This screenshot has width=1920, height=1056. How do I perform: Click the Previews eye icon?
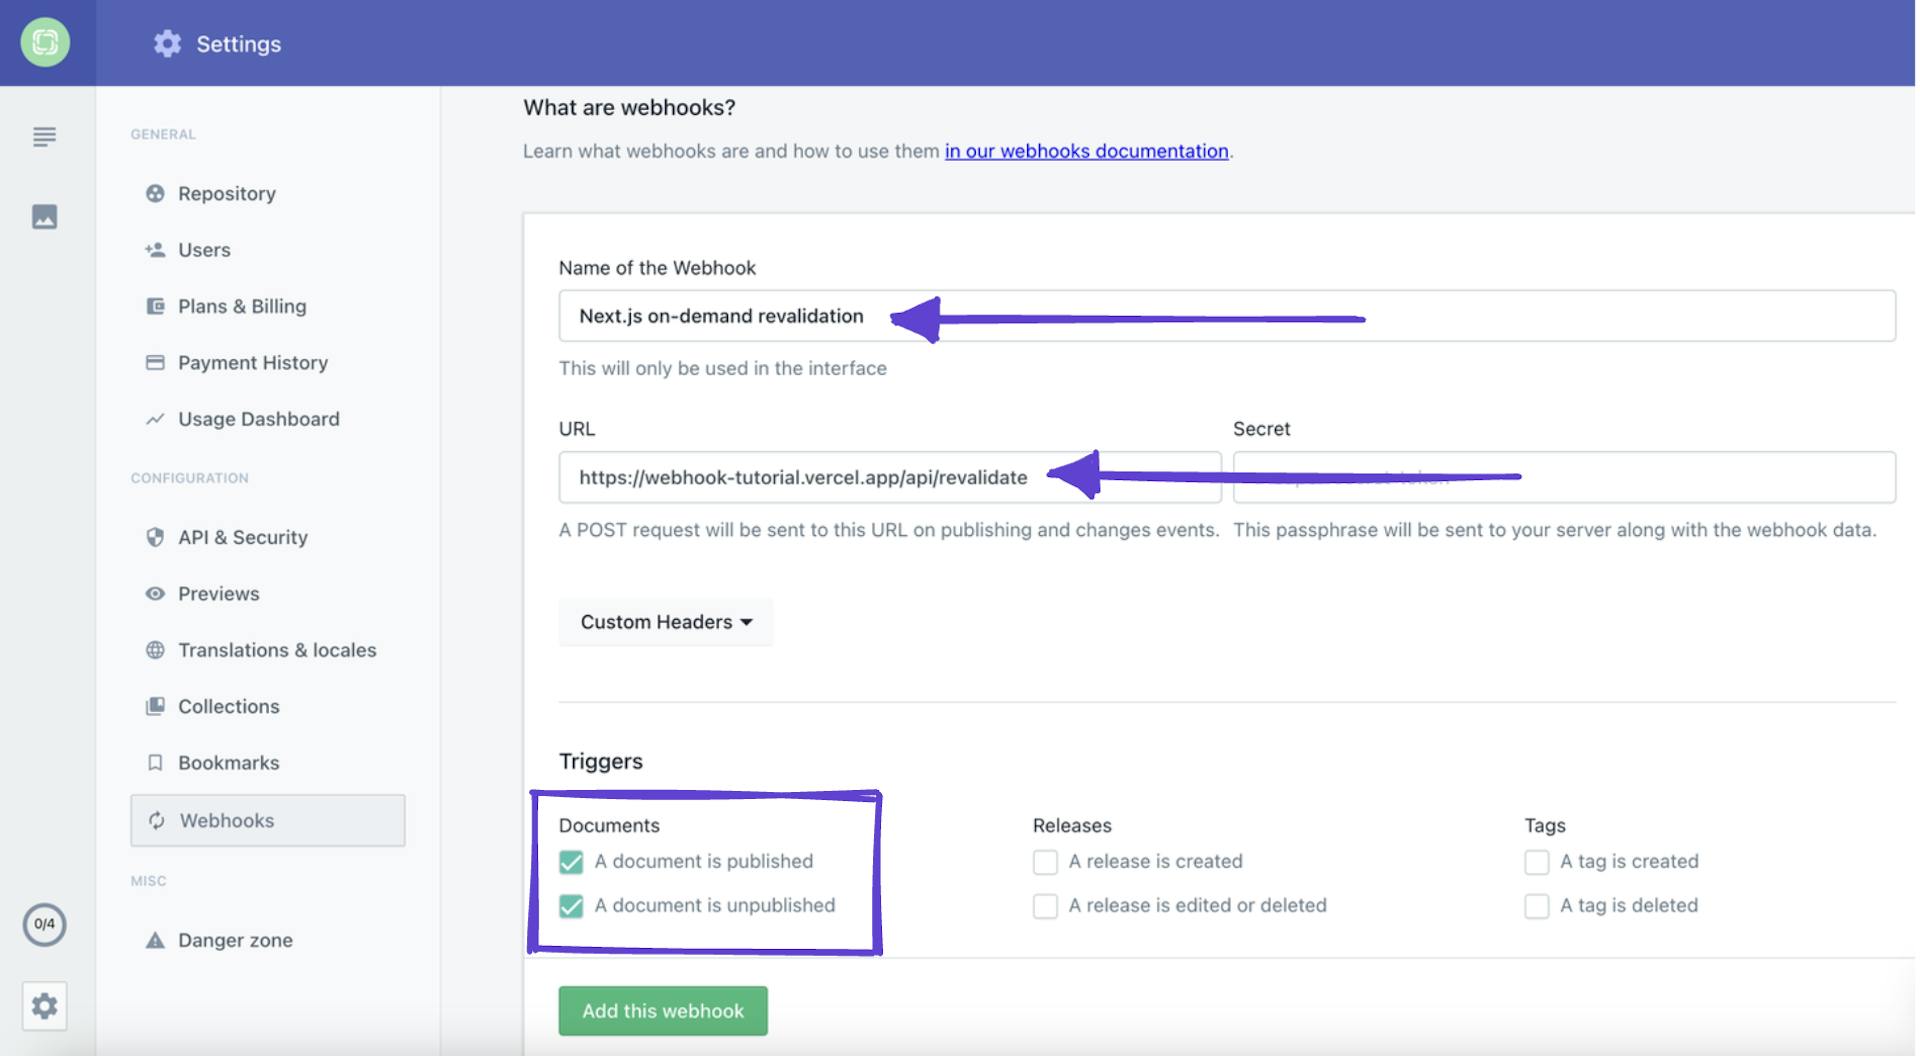point(156,593)
